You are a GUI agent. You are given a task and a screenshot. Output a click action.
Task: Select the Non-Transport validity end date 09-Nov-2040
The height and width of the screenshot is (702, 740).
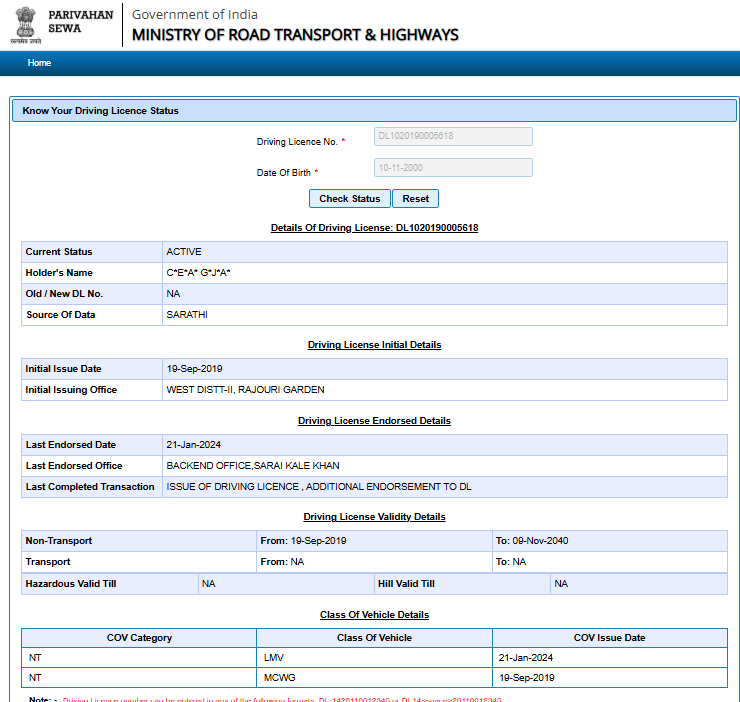pos(532,541)
